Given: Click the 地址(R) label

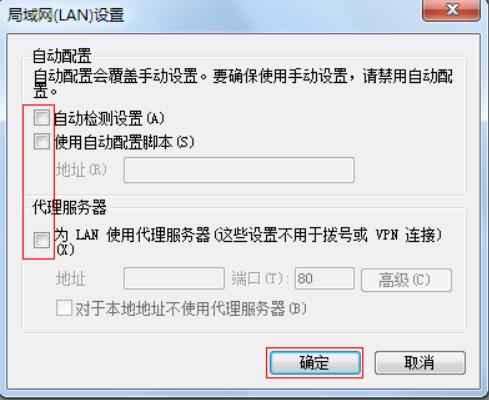Looking at the screenshot, I should [x=82, y=170].
